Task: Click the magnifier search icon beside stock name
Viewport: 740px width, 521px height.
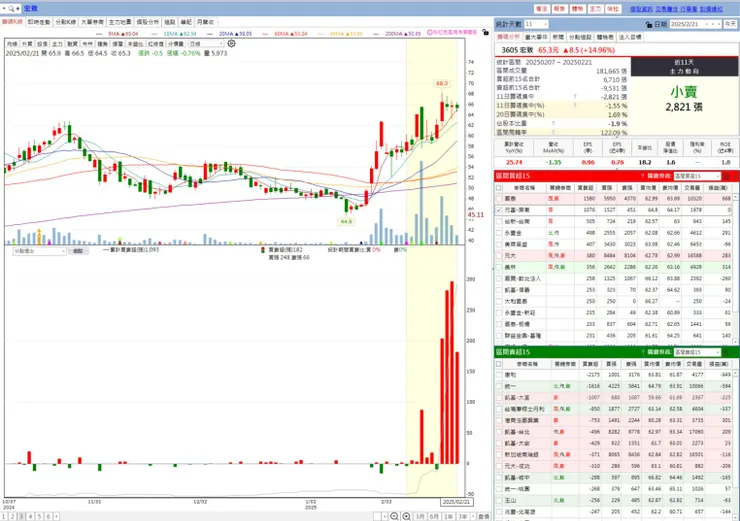Action: tap(11, 8)
